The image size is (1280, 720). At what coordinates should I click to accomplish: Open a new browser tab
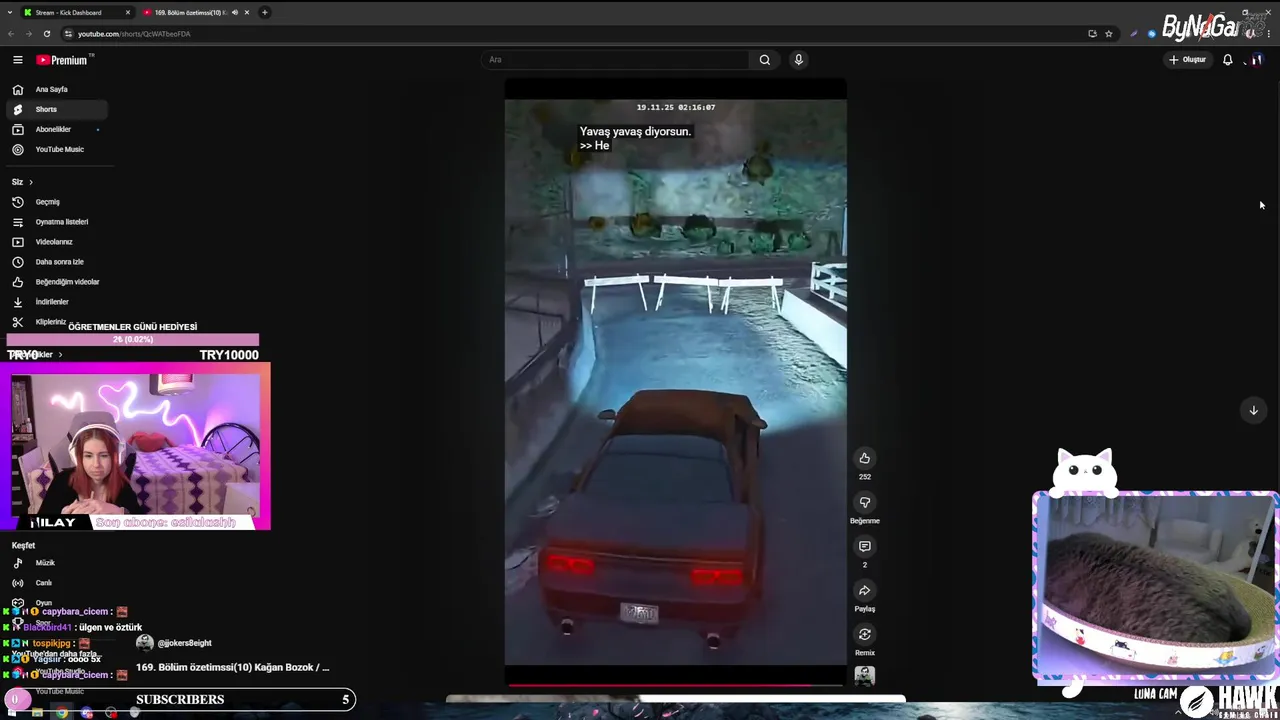264,12
